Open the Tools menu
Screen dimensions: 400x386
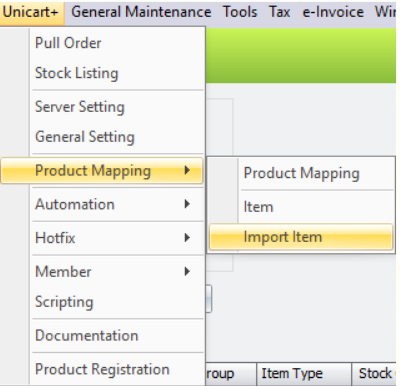point(240,13)
